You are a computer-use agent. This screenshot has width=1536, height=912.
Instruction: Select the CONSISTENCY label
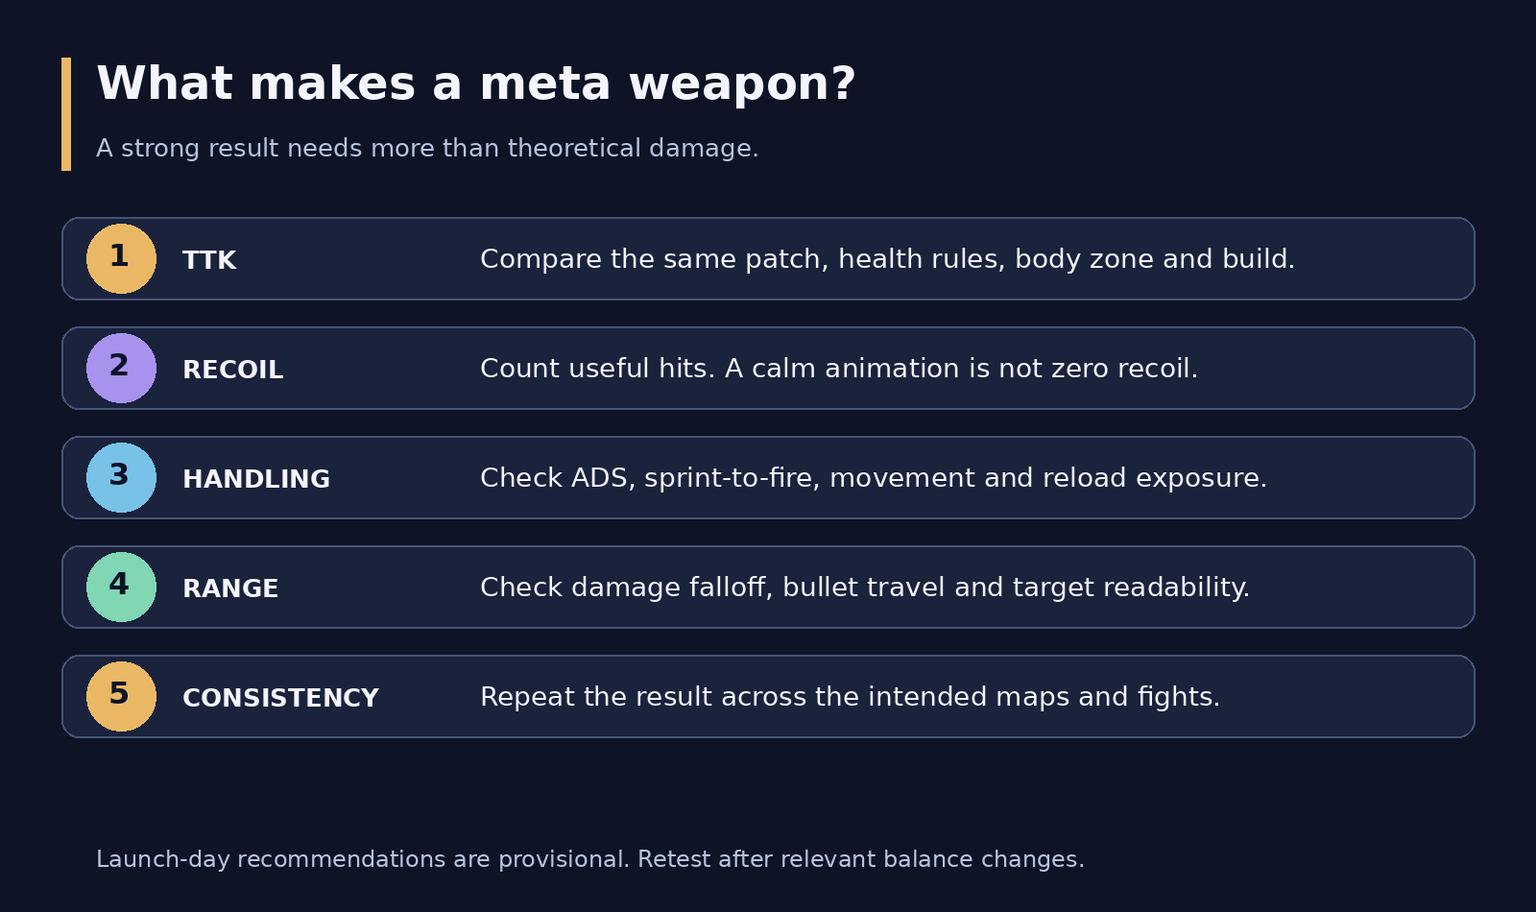click(x=280, y=698)
